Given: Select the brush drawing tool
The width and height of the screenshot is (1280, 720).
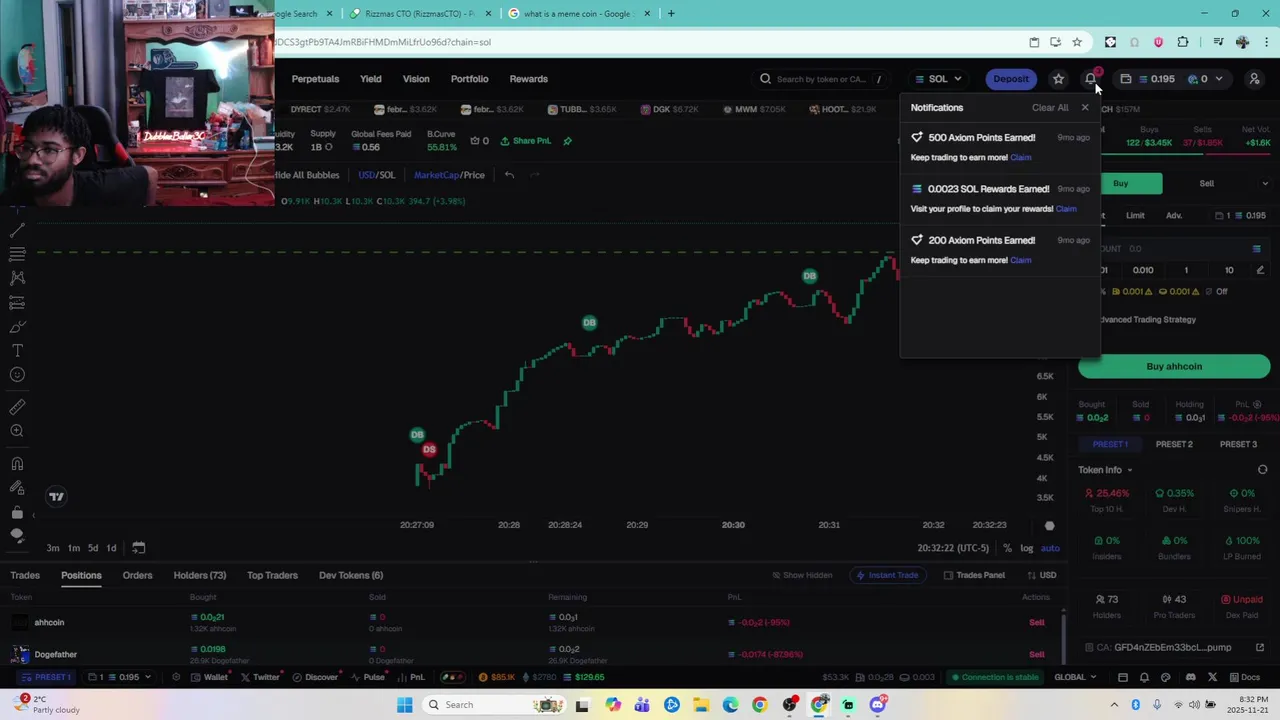Looking at the screenshot, I should (17, 327).
